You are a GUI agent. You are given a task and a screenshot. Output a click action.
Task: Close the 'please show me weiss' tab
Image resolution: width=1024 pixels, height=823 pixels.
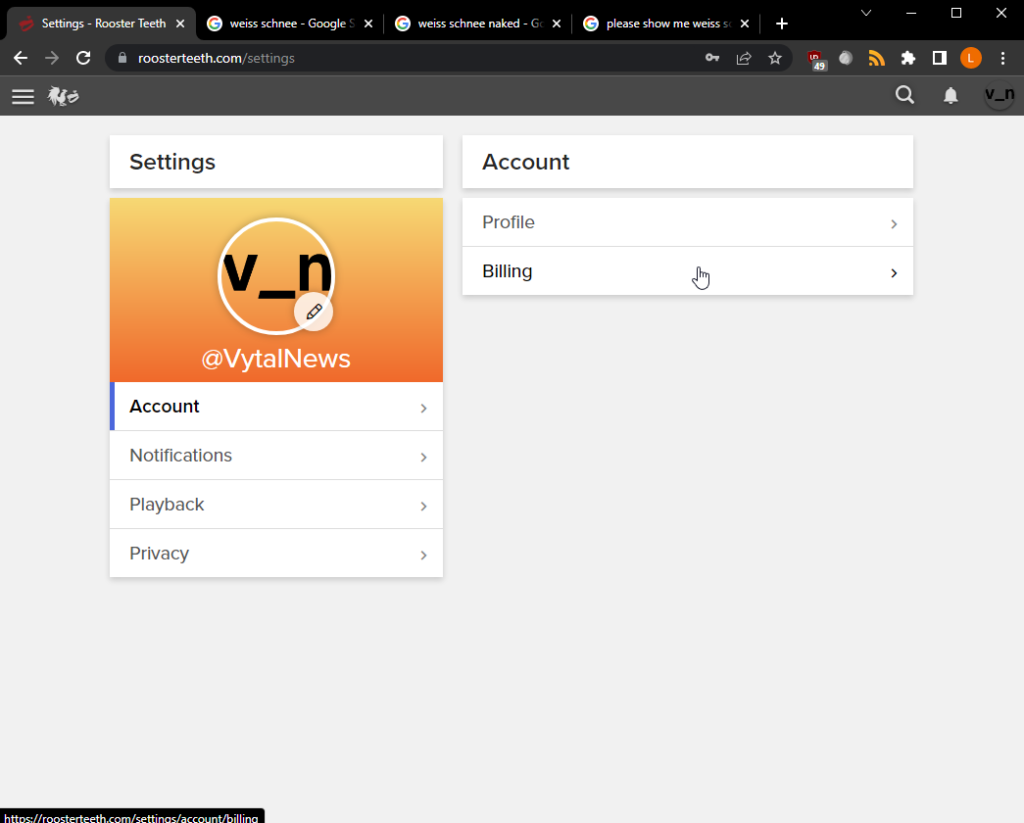click(744, 24)
